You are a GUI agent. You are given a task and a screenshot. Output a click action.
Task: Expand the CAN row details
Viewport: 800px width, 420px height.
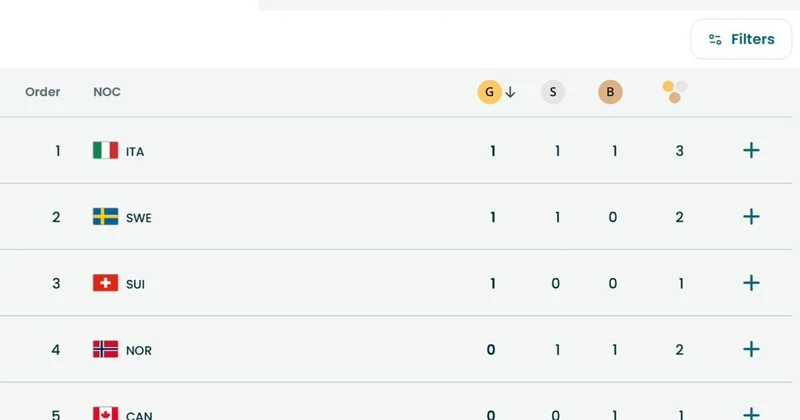pos(752,413)
